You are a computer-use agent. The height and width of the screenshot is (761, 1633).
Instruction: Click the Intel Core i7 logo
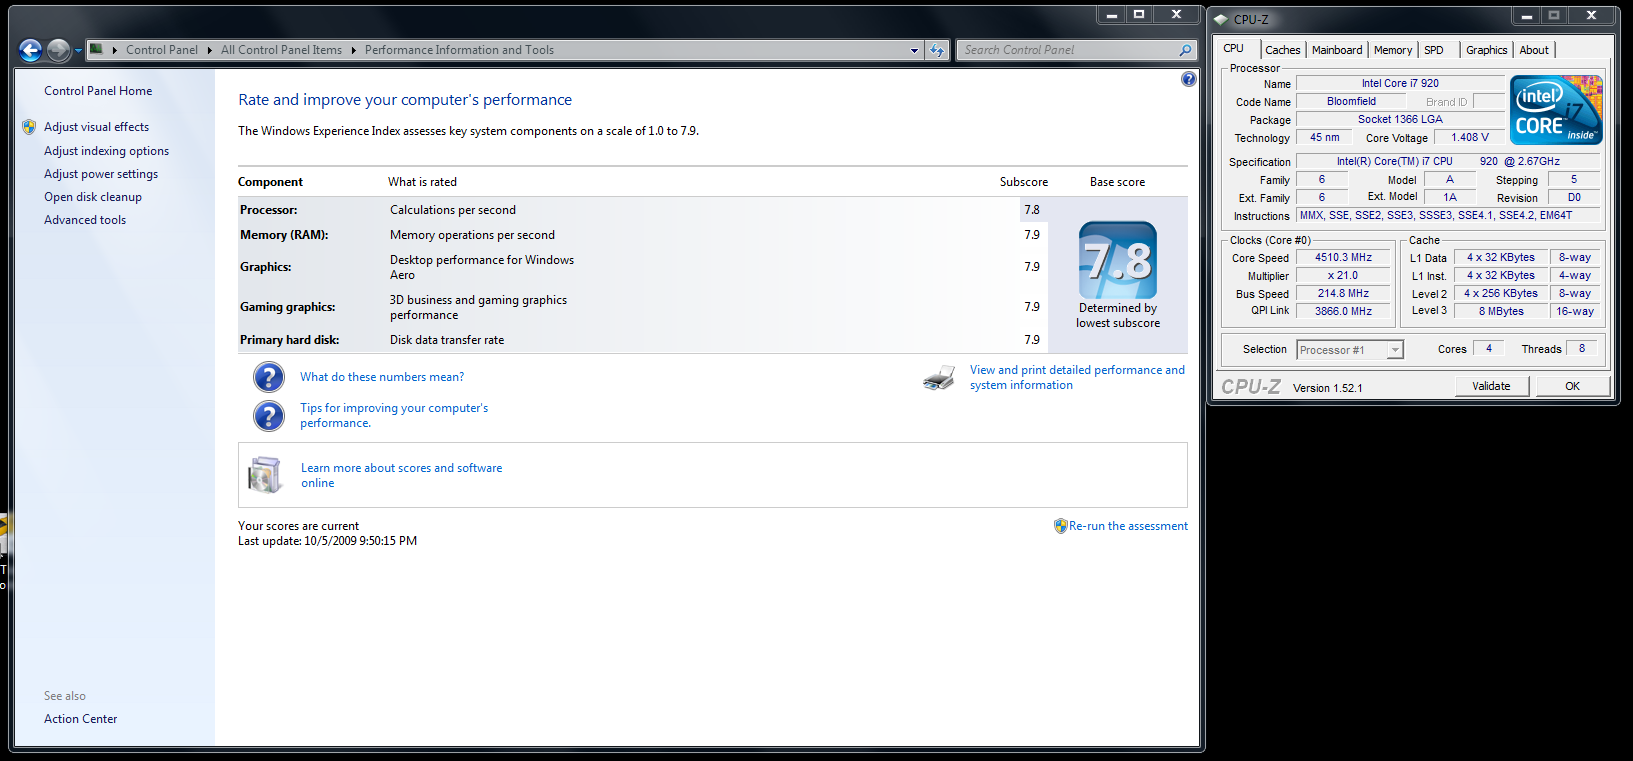pyautogui.click(x=1556, y=110)
